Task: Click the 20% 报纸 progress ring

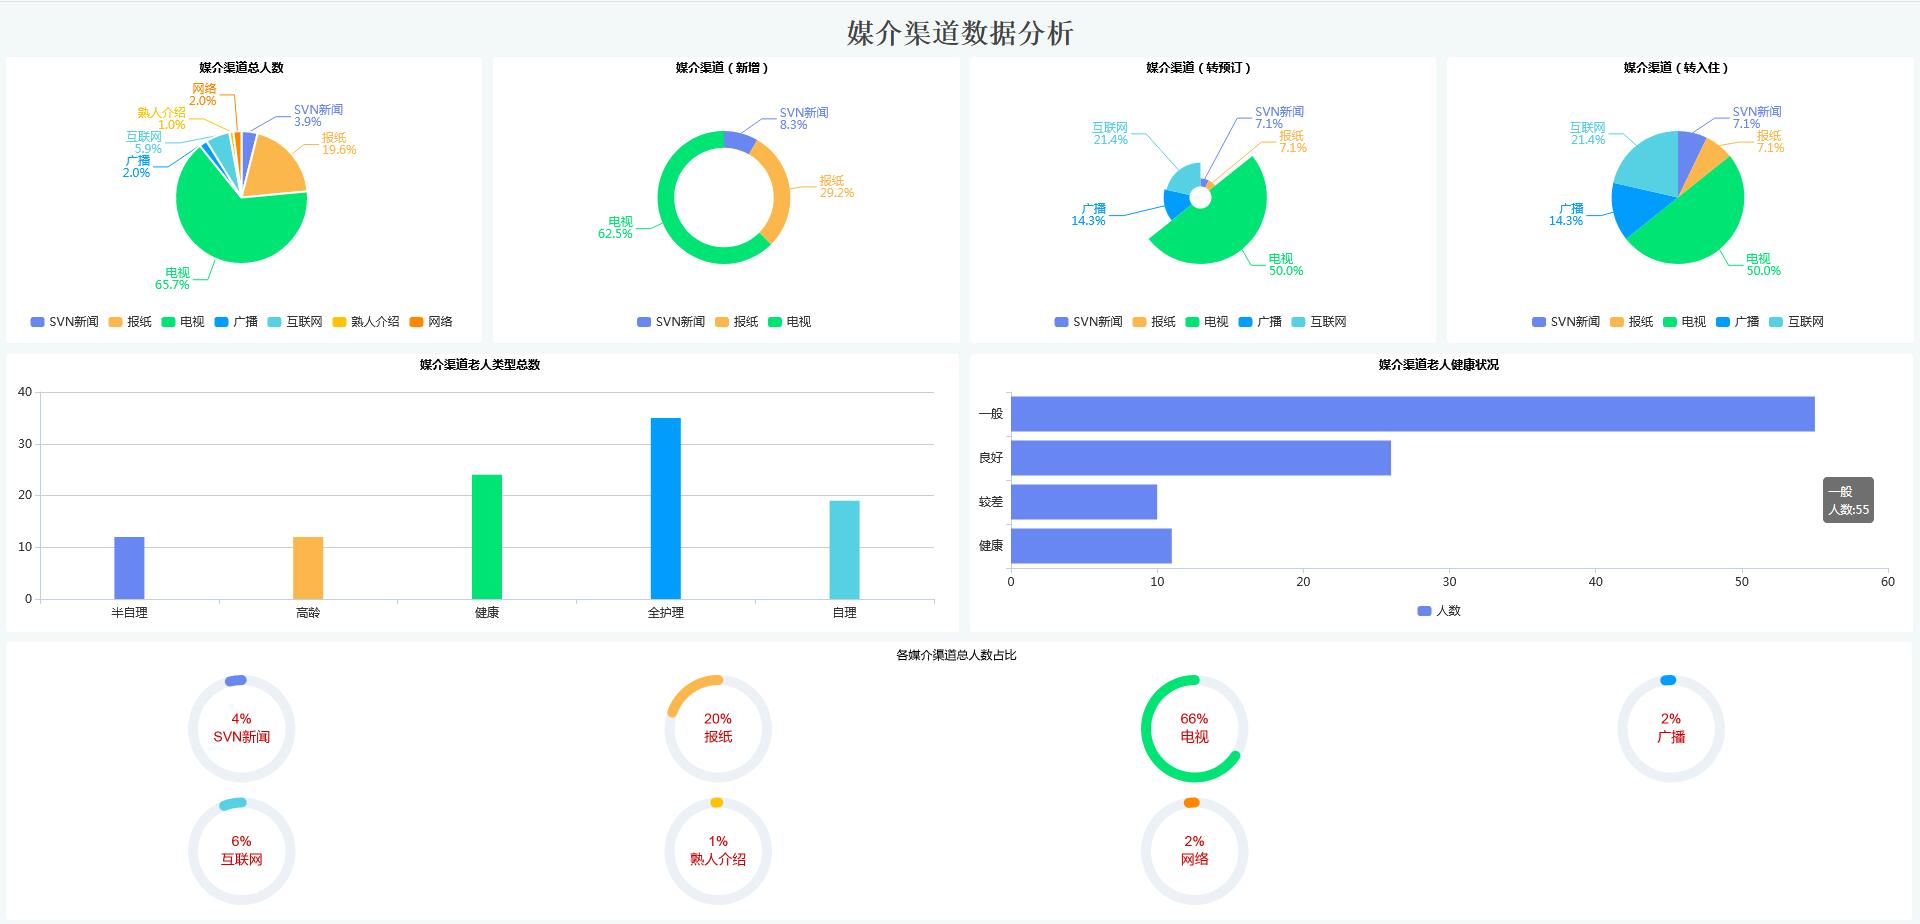Action: [717, 728]
